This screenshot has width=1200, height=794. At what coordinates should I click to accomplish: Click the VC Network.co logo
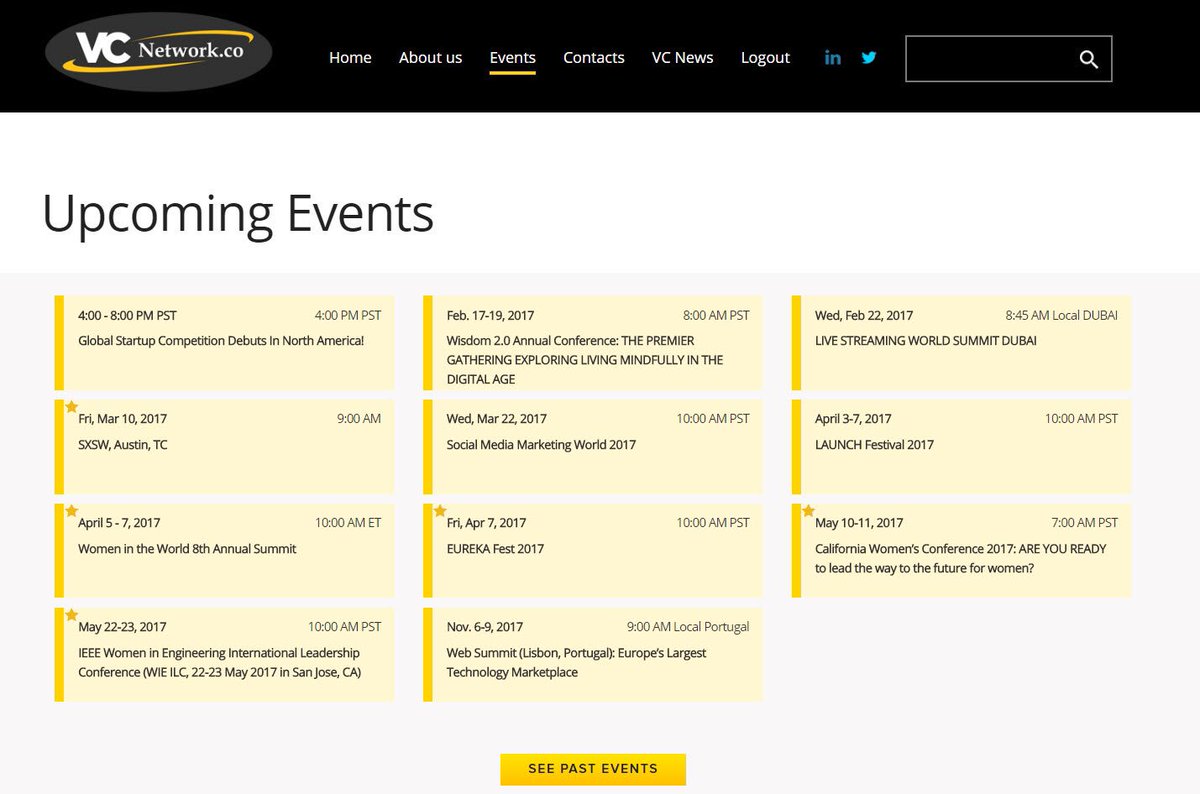(x=159, y=52)
